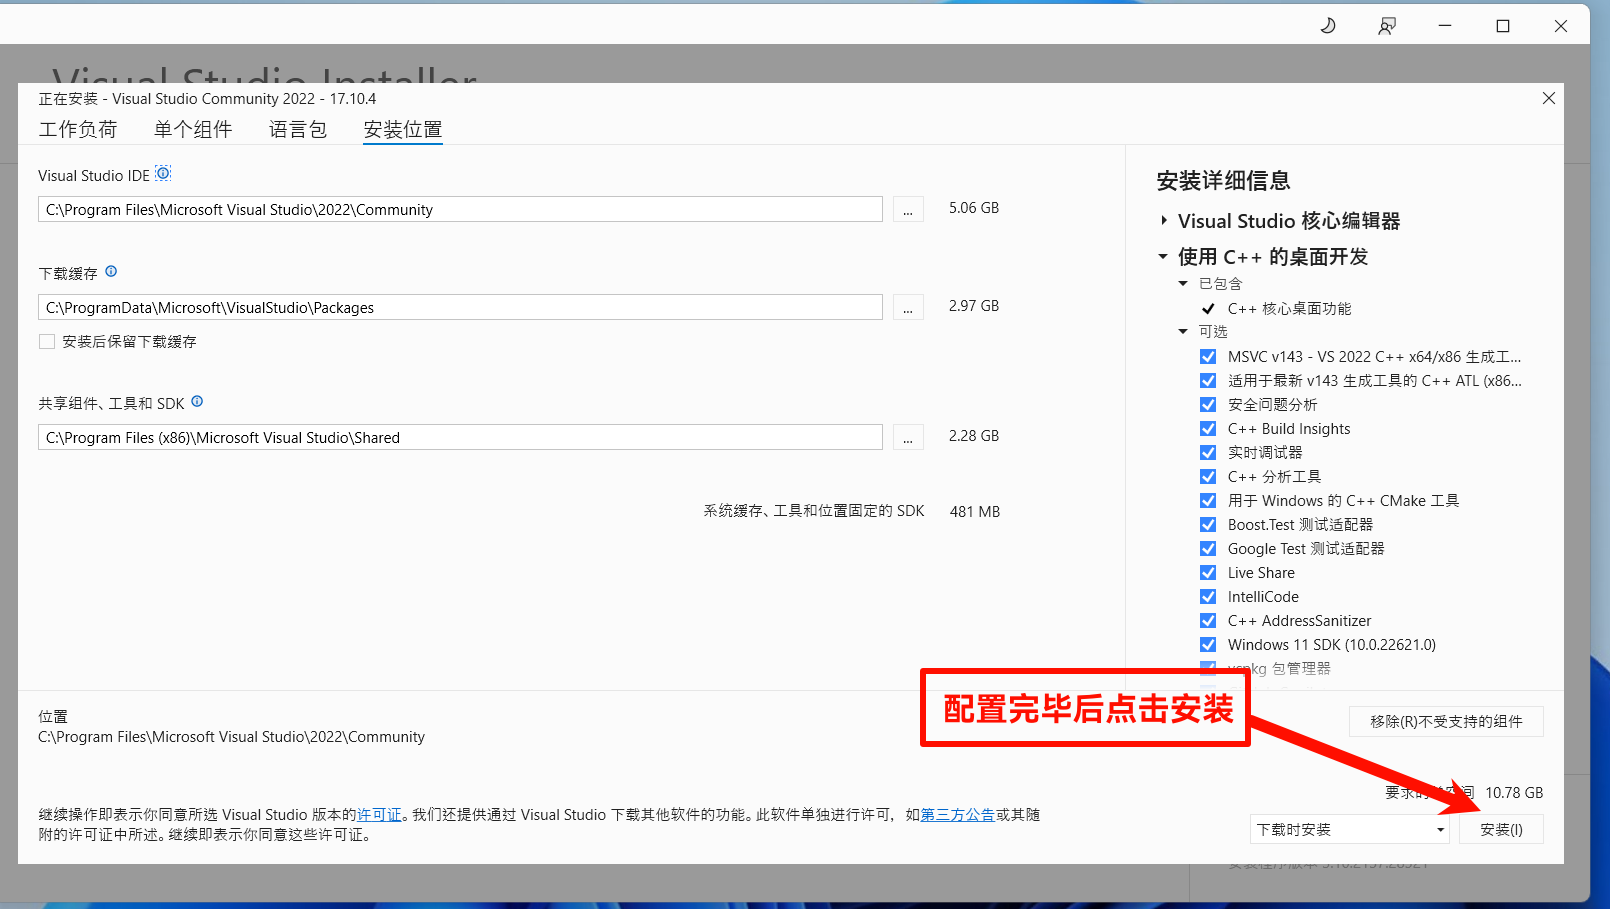Click info icon next to Visual Studio IDE

coord(163,174)
